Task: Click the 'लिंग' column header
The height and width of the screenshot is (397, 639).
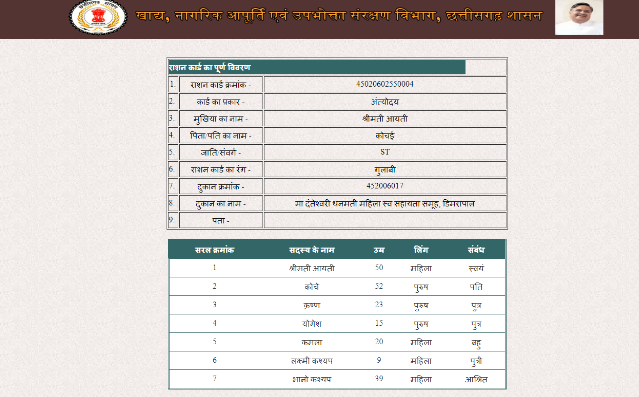Action: click(421, 249)
